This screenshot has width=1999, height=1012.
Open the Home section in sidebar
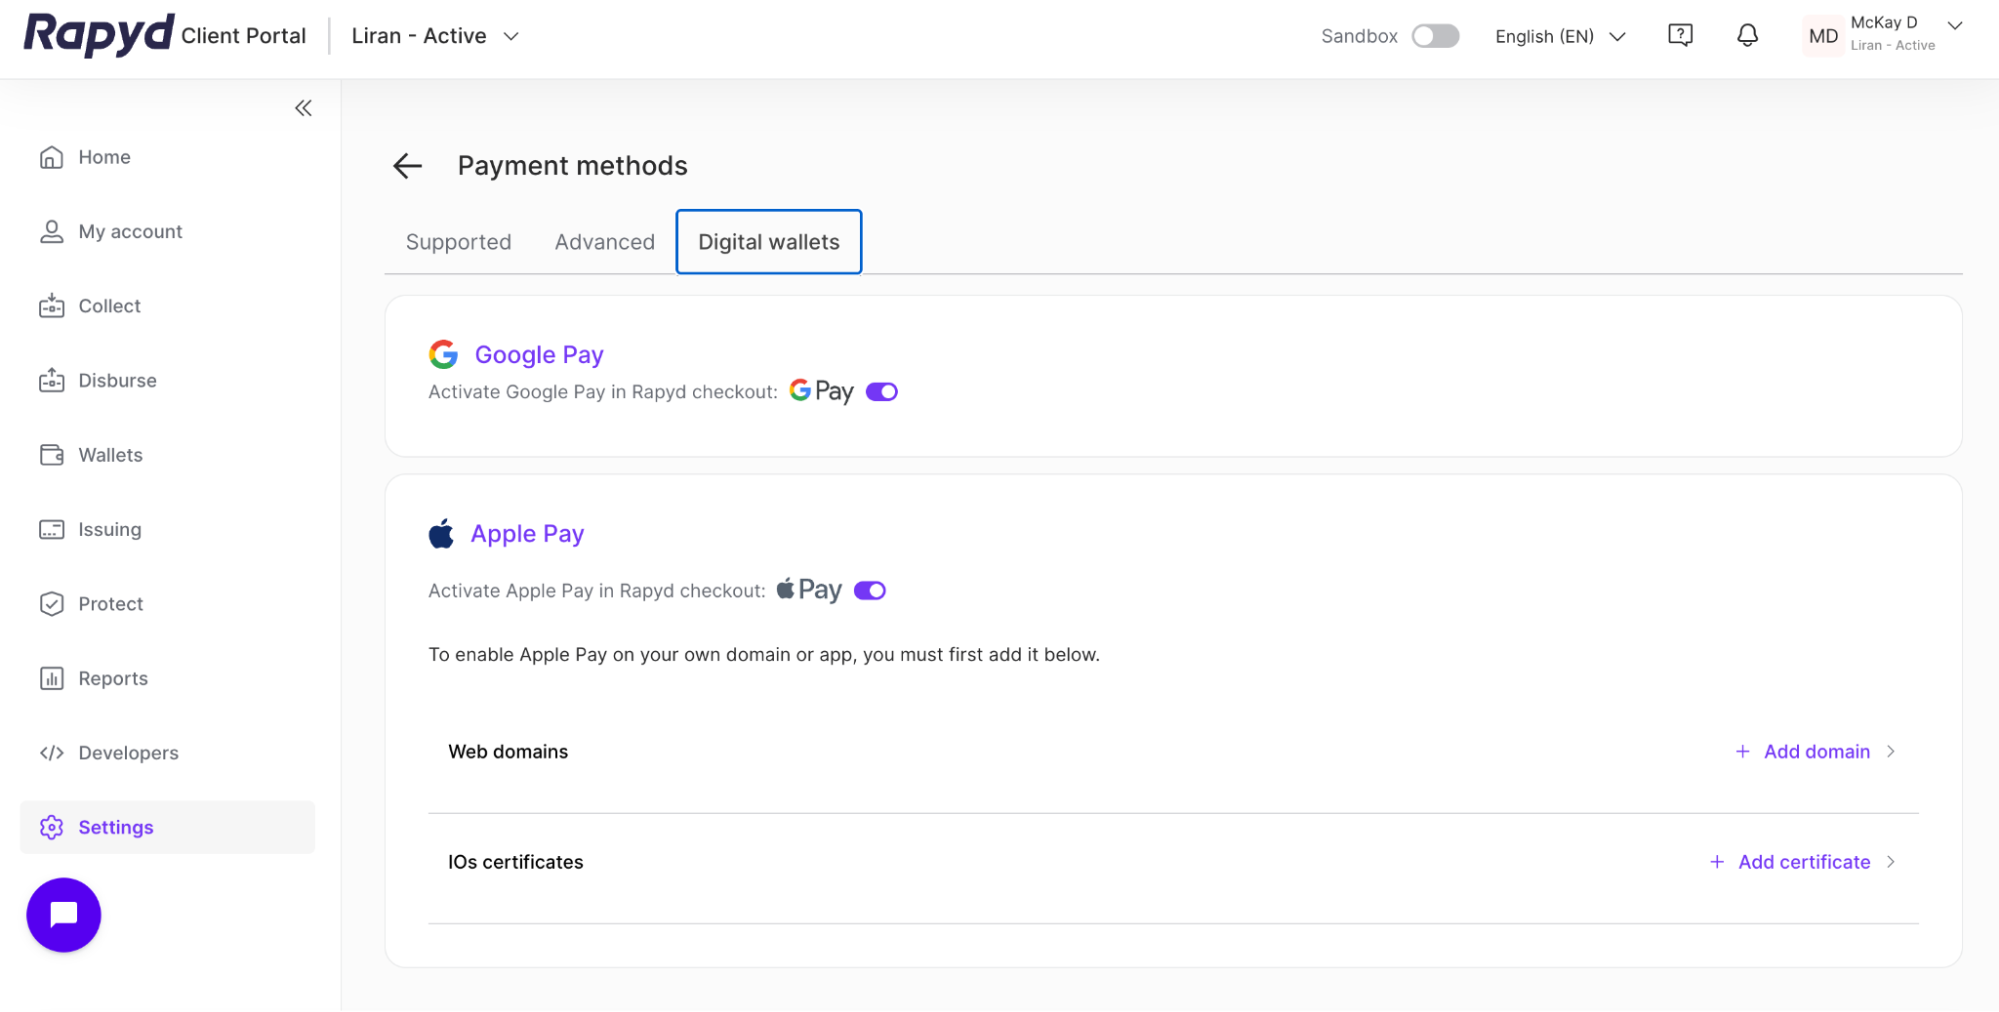(x=104, y=157)
